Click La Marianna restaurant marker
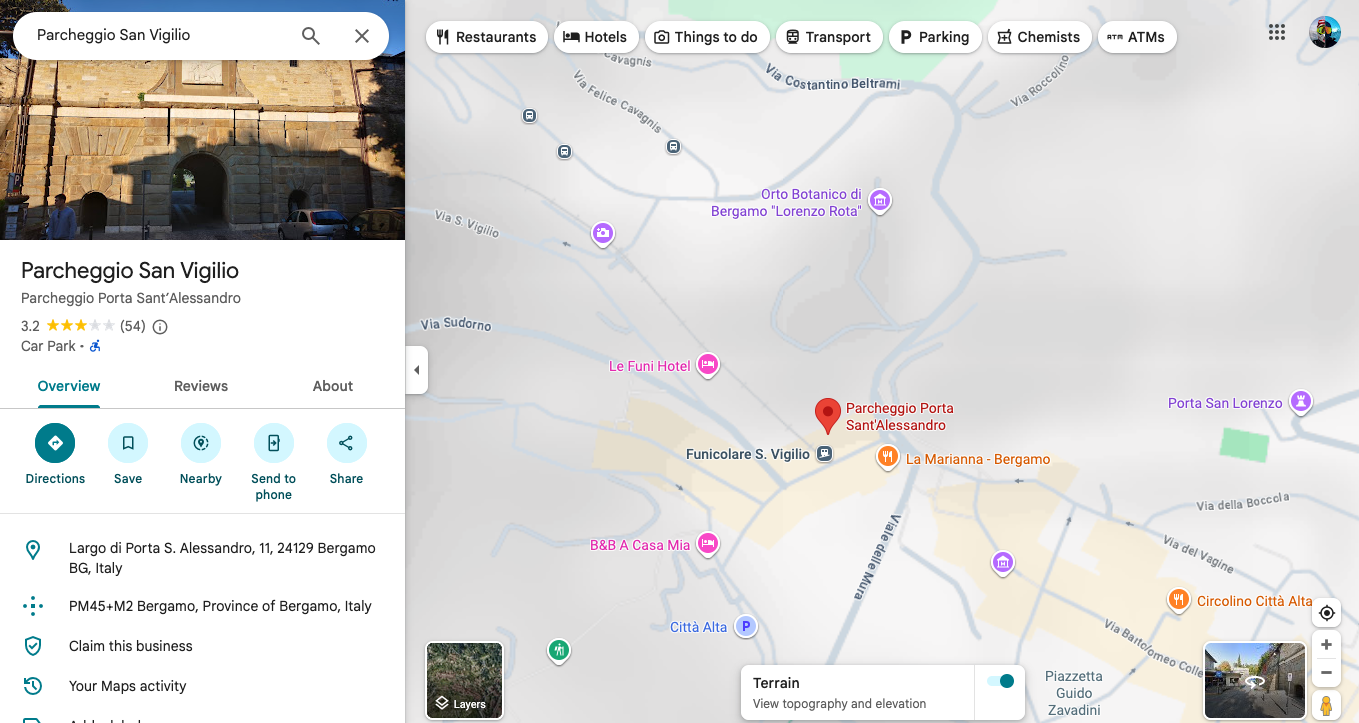 click(x=887, y=458)
